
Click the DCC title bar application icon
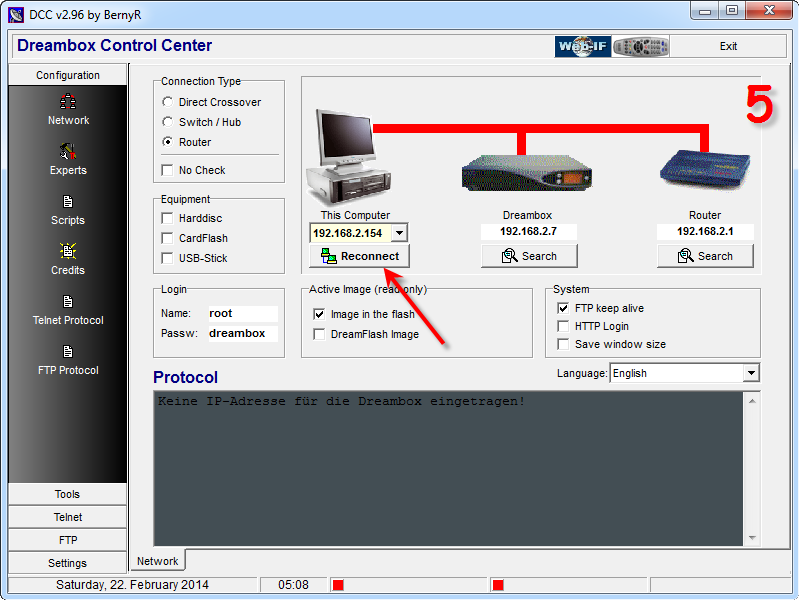point(16,15)
